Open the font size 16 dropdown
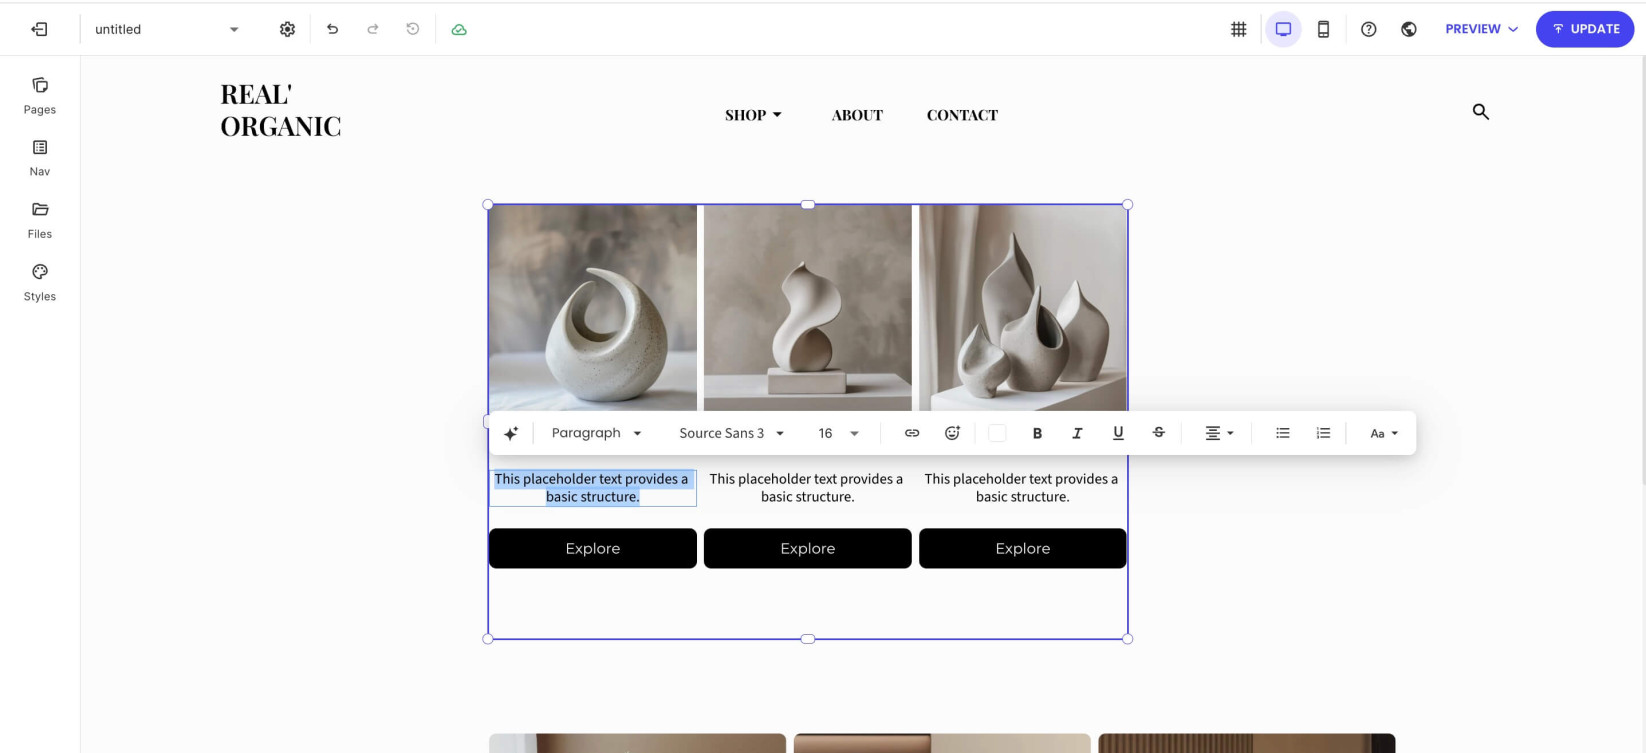 pyautogui.click(x=838, y=433)
